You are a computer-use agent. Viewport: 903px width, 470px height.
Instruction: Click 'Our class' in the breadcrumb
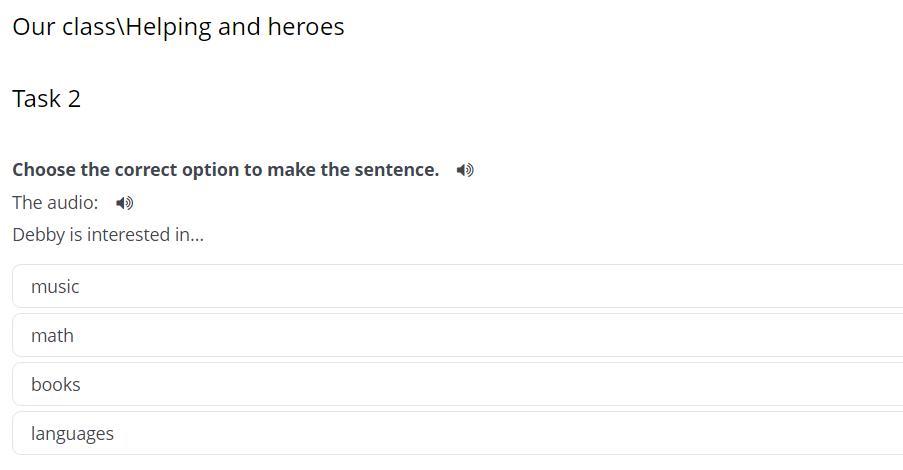pos(64,27)
